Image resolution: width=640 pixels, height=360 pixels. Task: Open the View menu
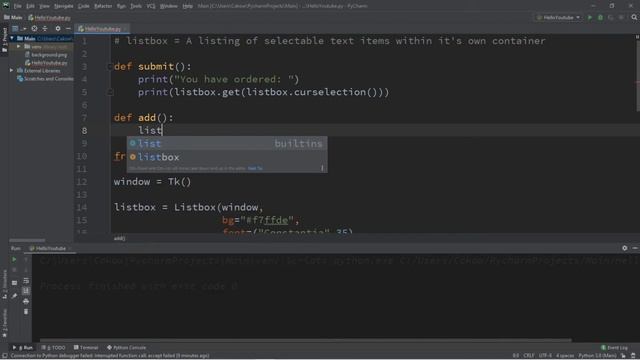(44, 6)
